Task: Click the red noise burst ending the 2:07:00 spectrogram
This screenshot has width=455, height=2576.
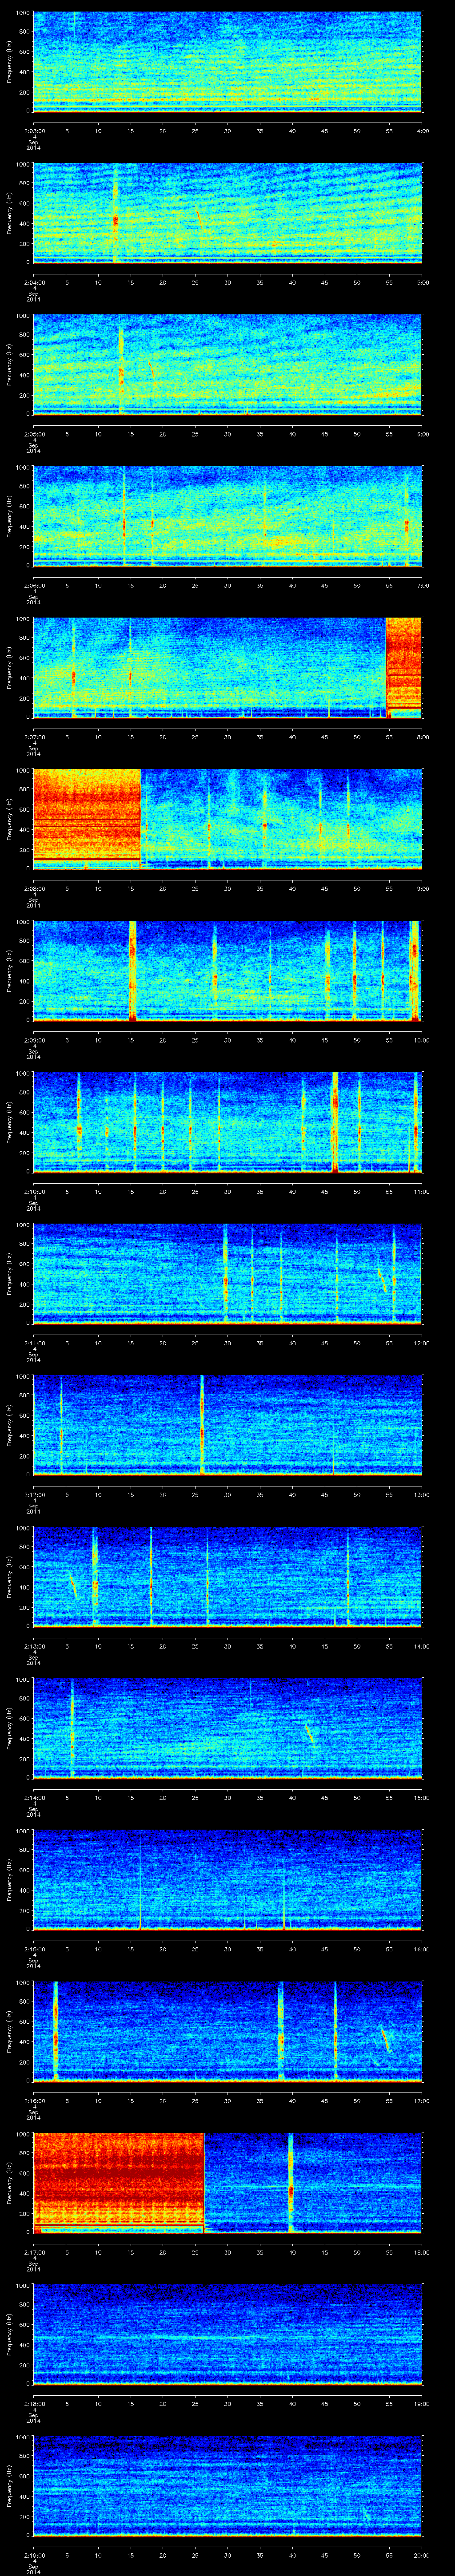Action: pyautogui.click(x=403, y=667)
